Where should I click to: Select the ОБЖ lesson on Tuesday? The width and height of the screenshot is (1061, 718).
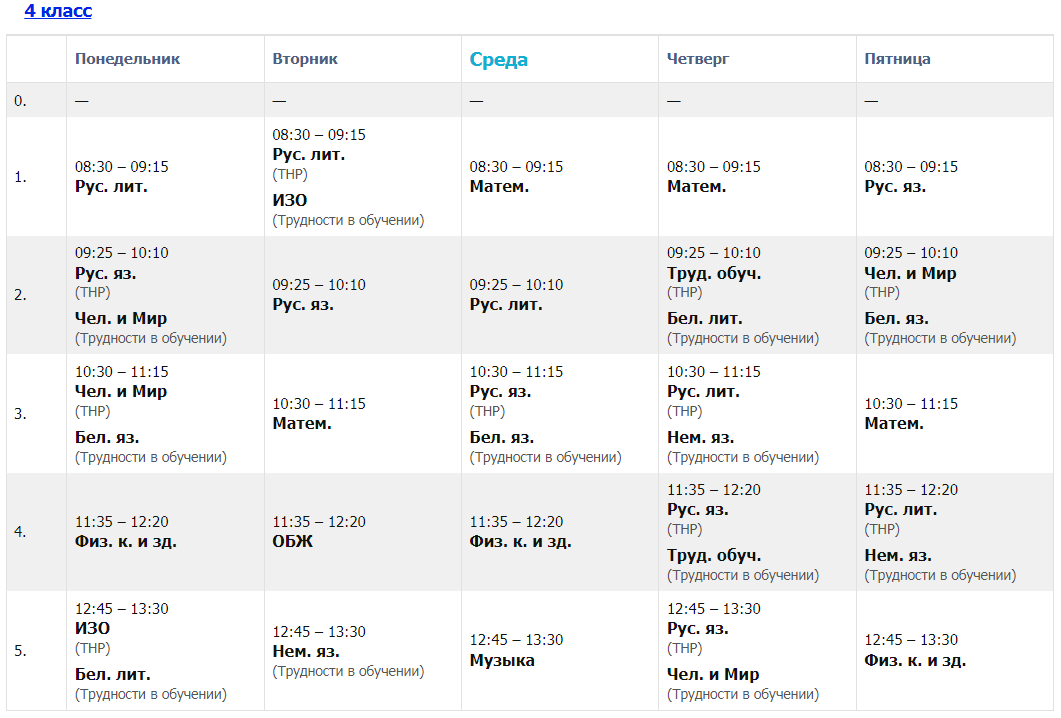coord(292,542)
